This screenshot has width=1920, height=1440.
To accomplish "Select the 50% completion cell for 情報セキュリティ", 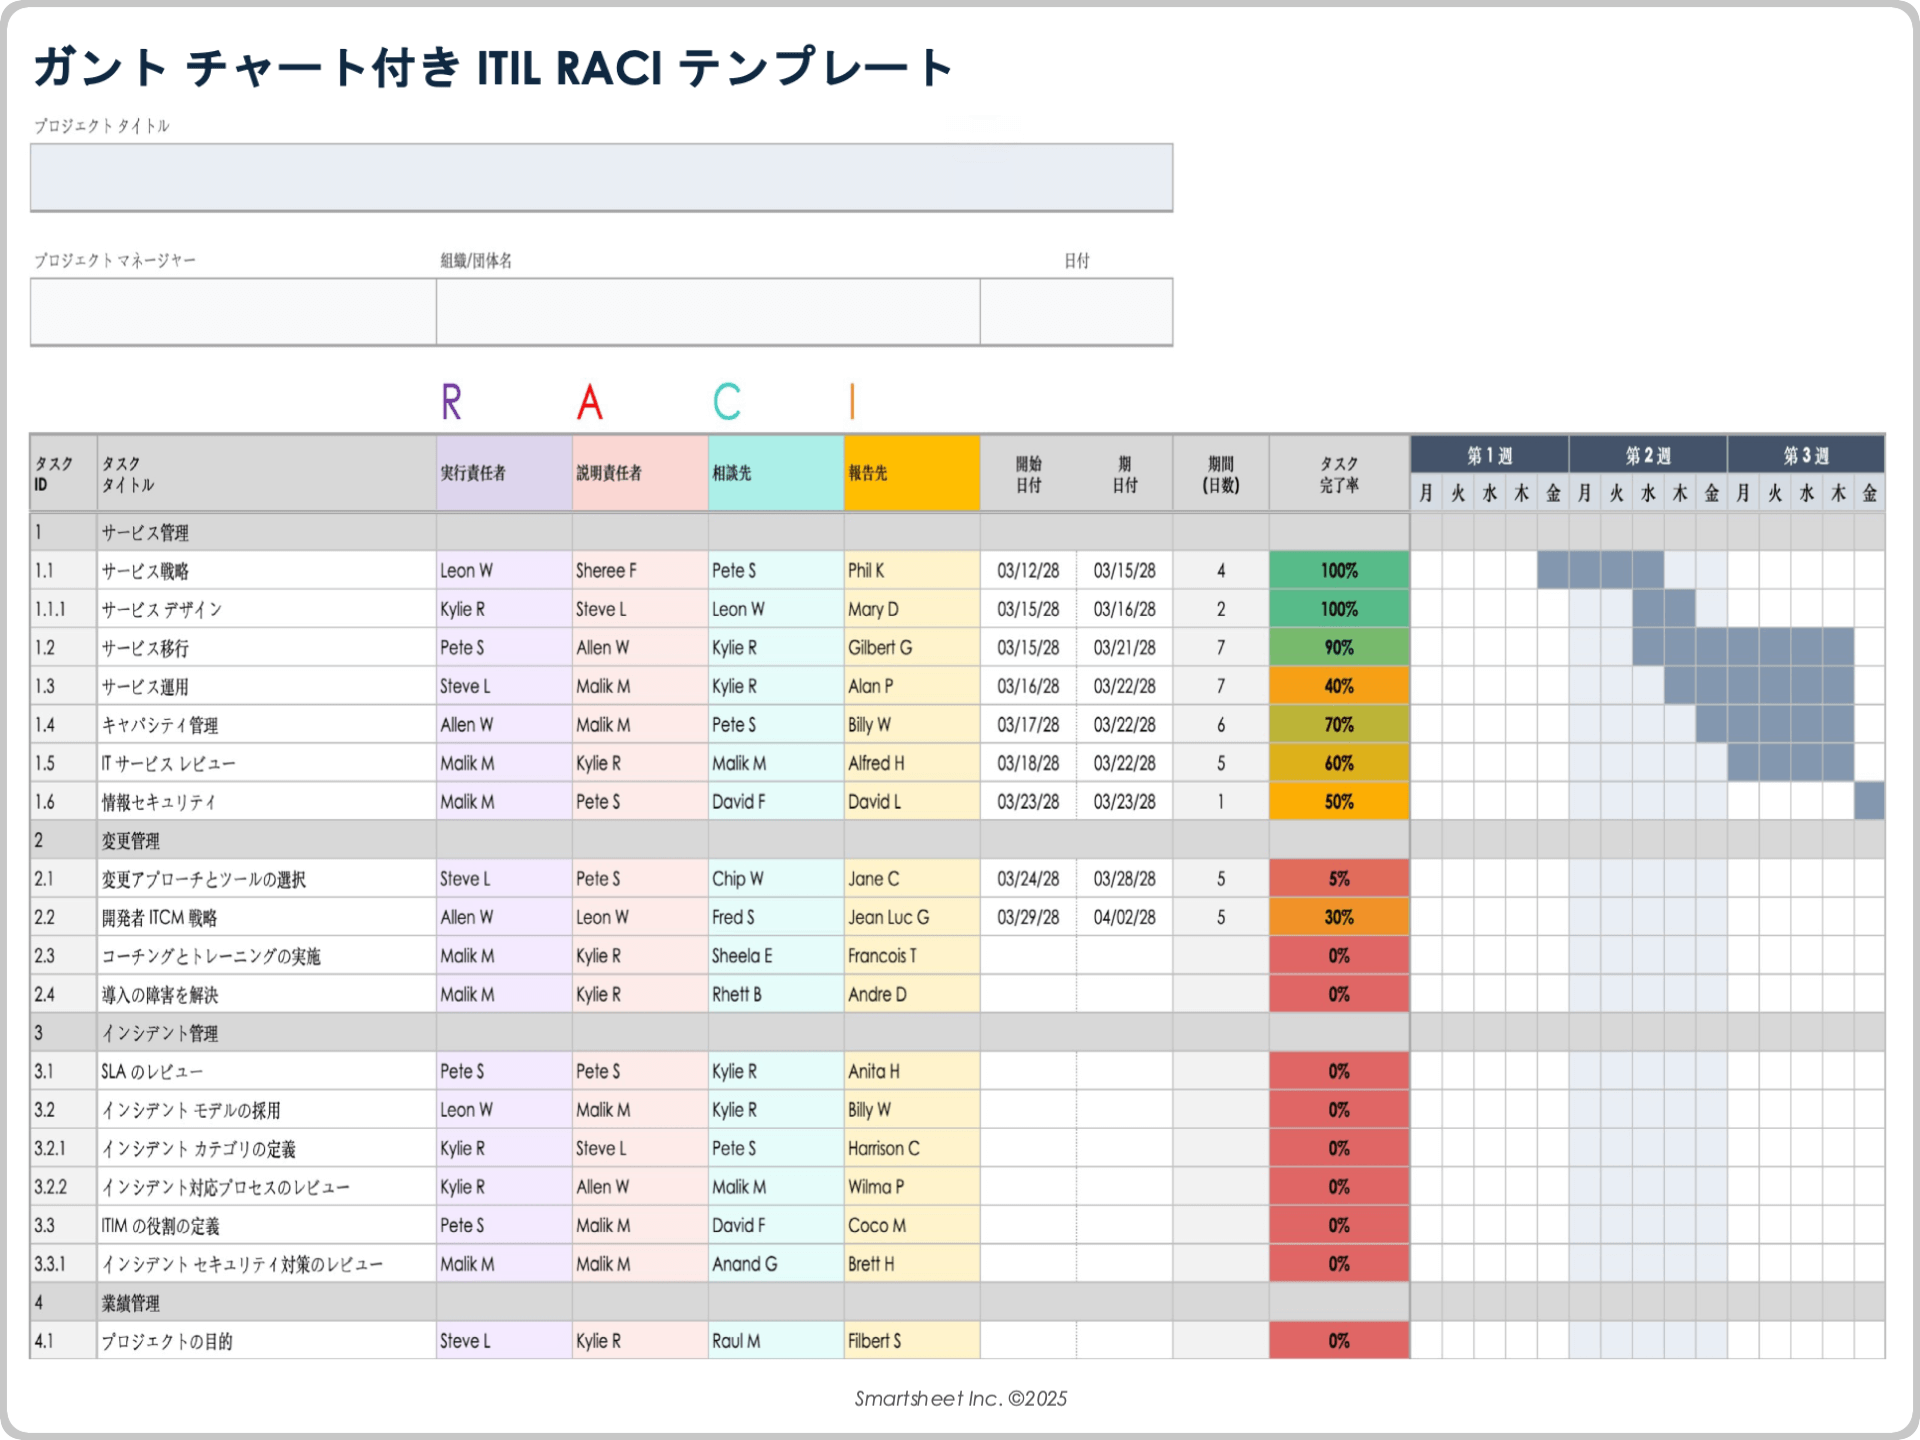I will click(x=1339, y=801).
